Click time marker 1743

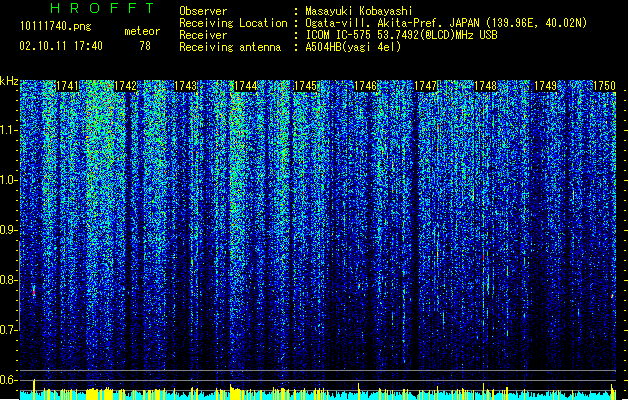(186, 86)
